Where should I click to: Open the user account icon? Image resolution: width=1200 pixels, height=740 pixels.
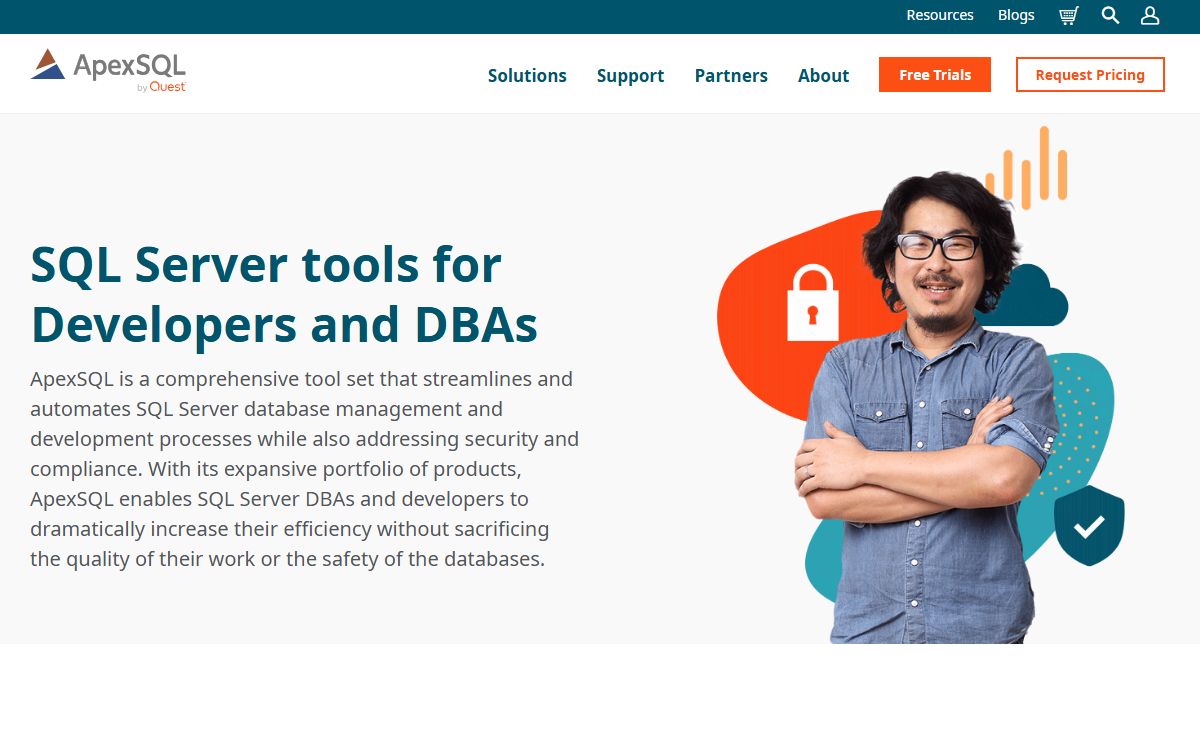click(1150, 15)
